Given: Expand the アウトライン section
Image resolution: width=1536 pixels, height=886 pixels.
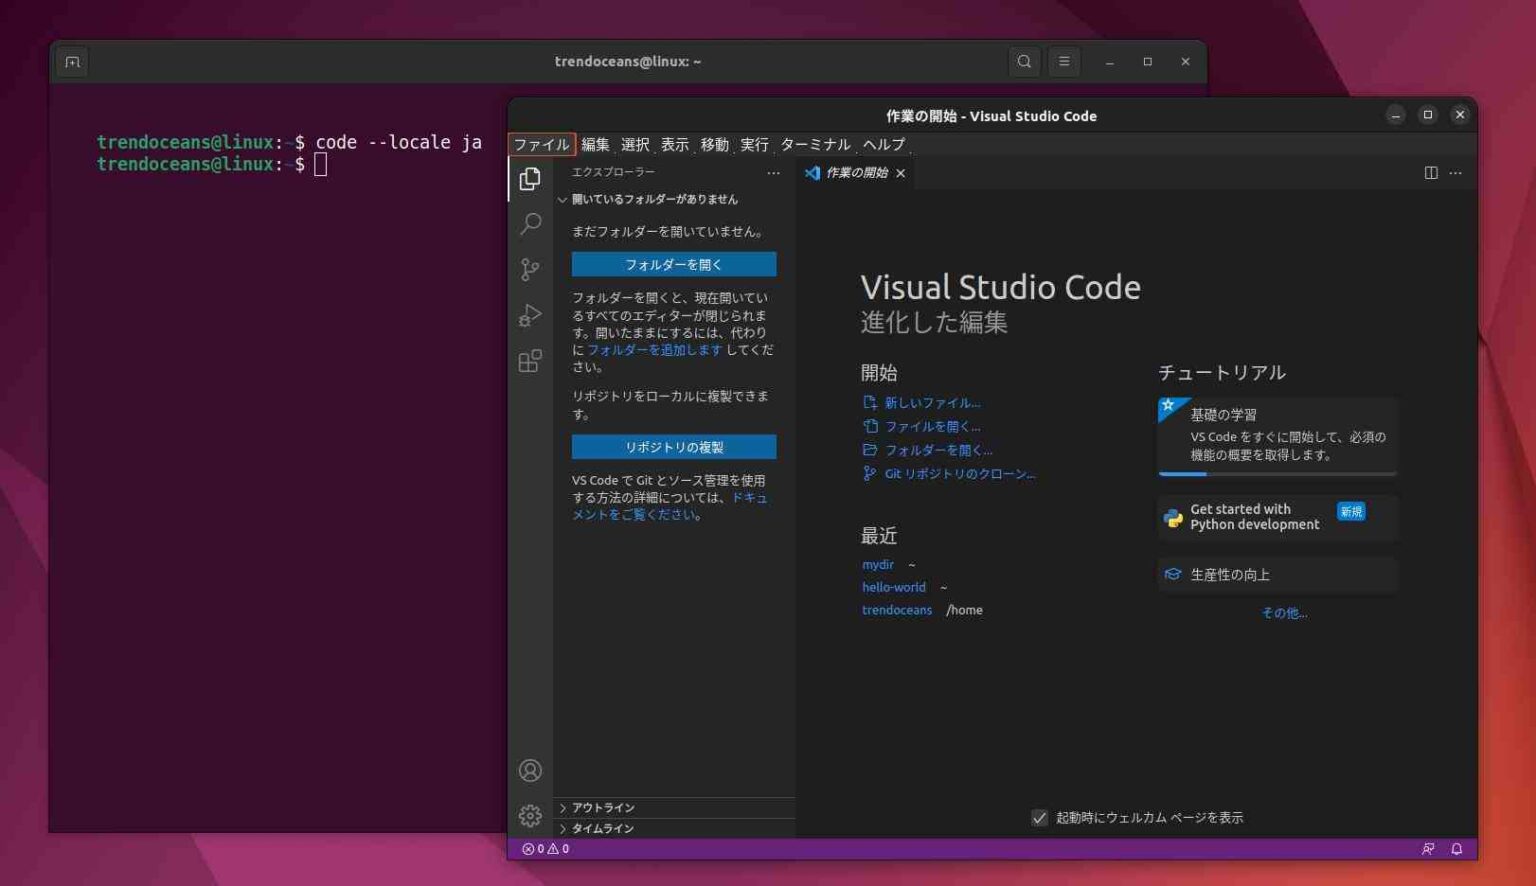Looking at the screenshot, I should [x=600, y=807].
